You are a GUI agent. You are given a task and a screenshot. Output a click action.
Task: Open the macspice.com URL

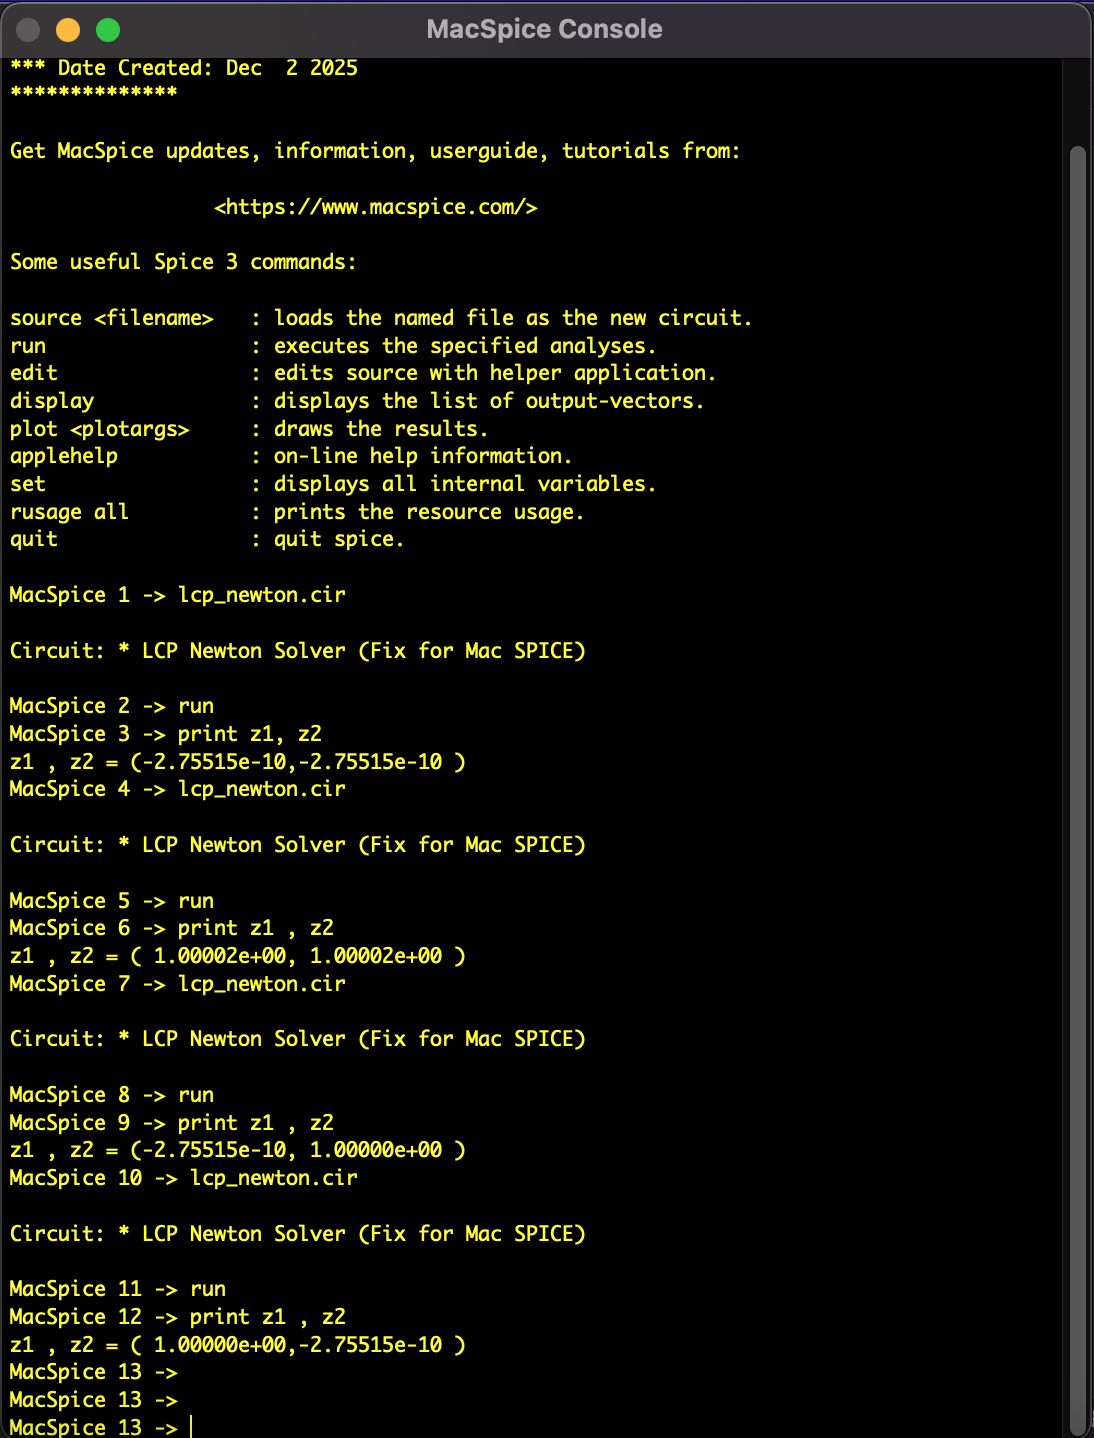coord(376,207)
